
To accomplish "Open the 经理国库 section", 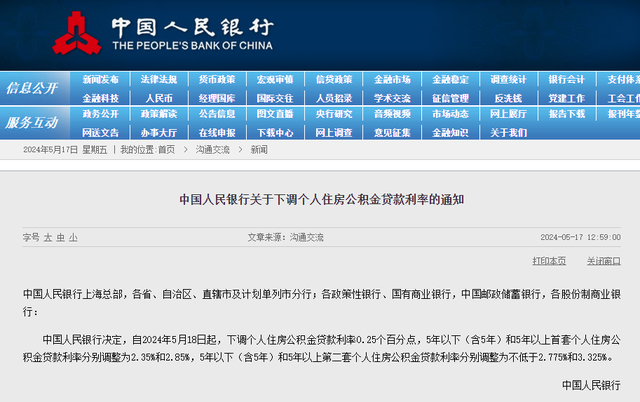I will (x=217, y=98).
